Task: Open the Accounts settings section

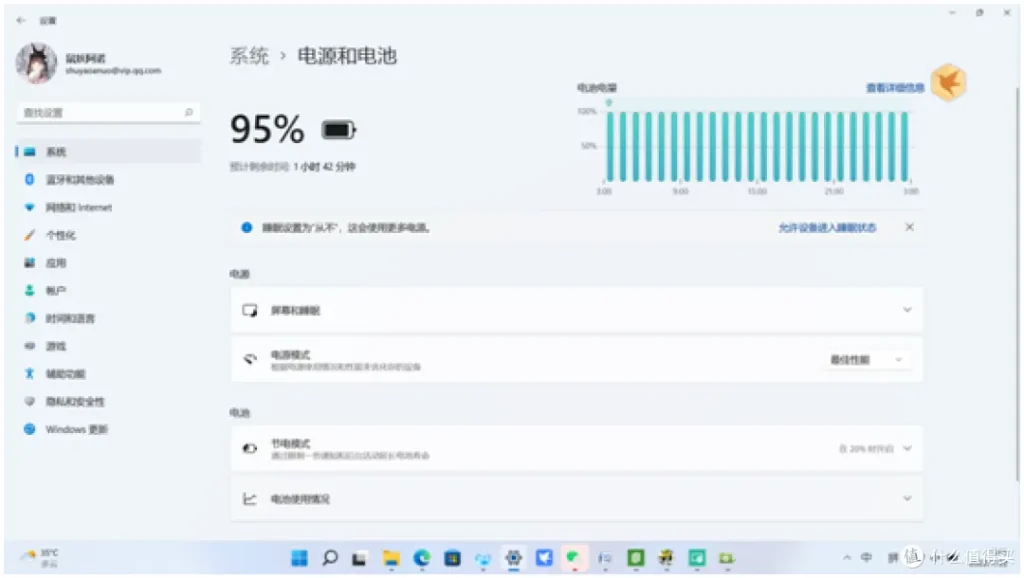Action: tap(55, 291)
